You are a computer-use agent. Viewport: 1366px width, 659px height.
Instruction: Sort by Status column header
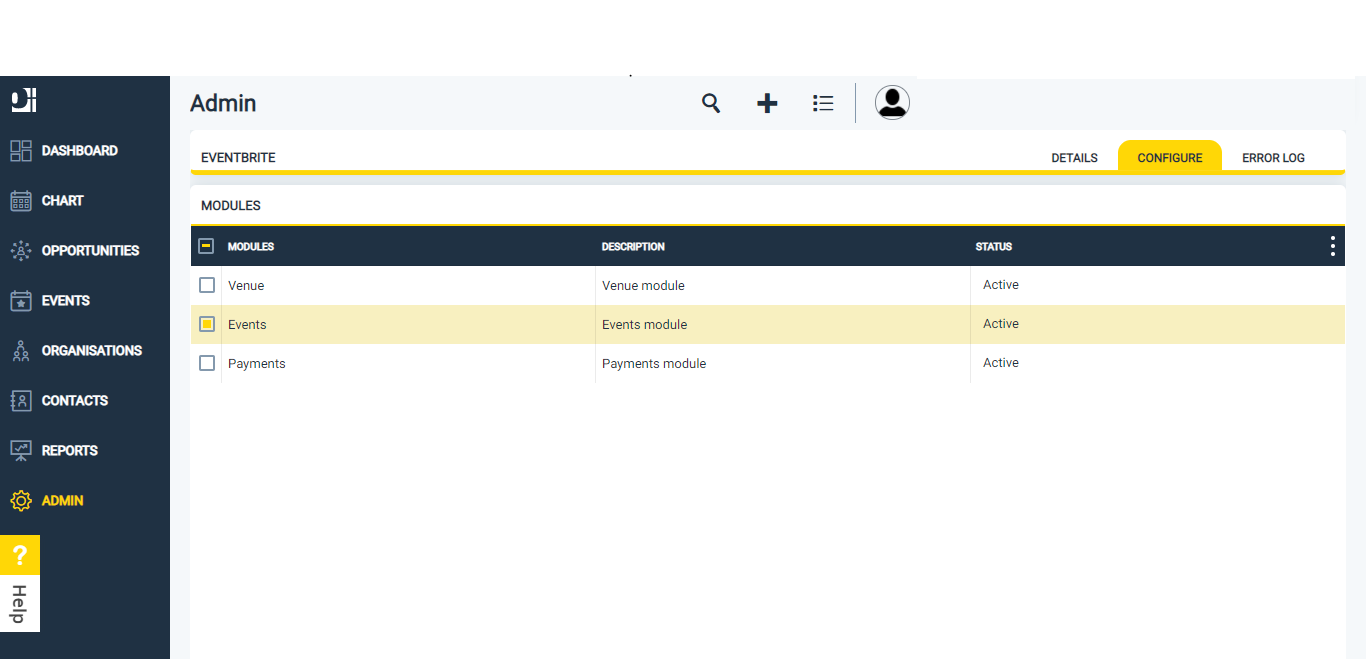(x=994, y=247)
